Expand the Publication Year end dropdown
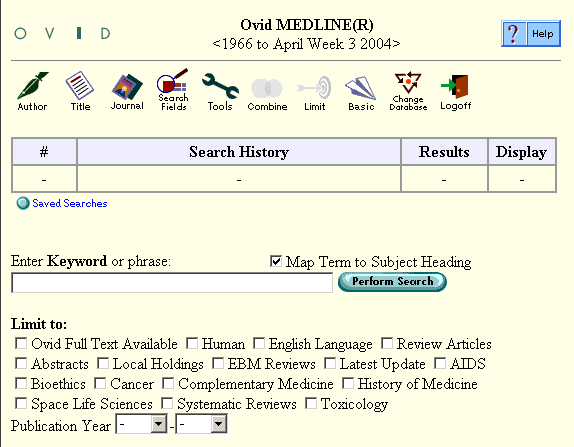The width and height of the screenshot is (574, 447). point(201,424)
